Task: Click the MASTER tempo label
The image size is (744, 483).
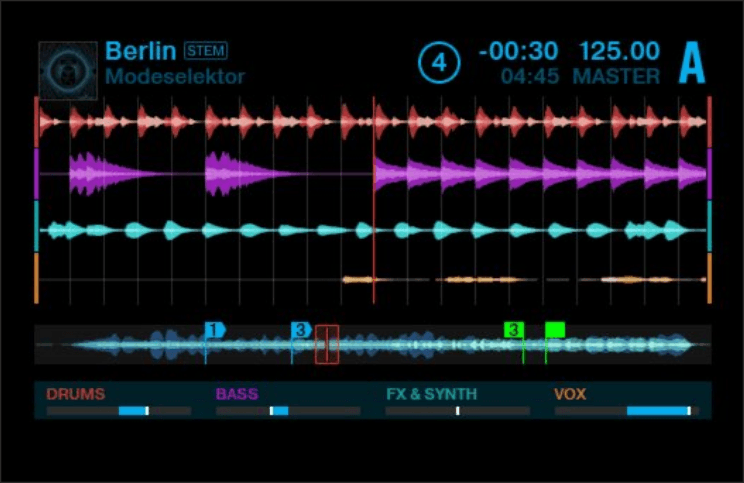Action: 616,77
